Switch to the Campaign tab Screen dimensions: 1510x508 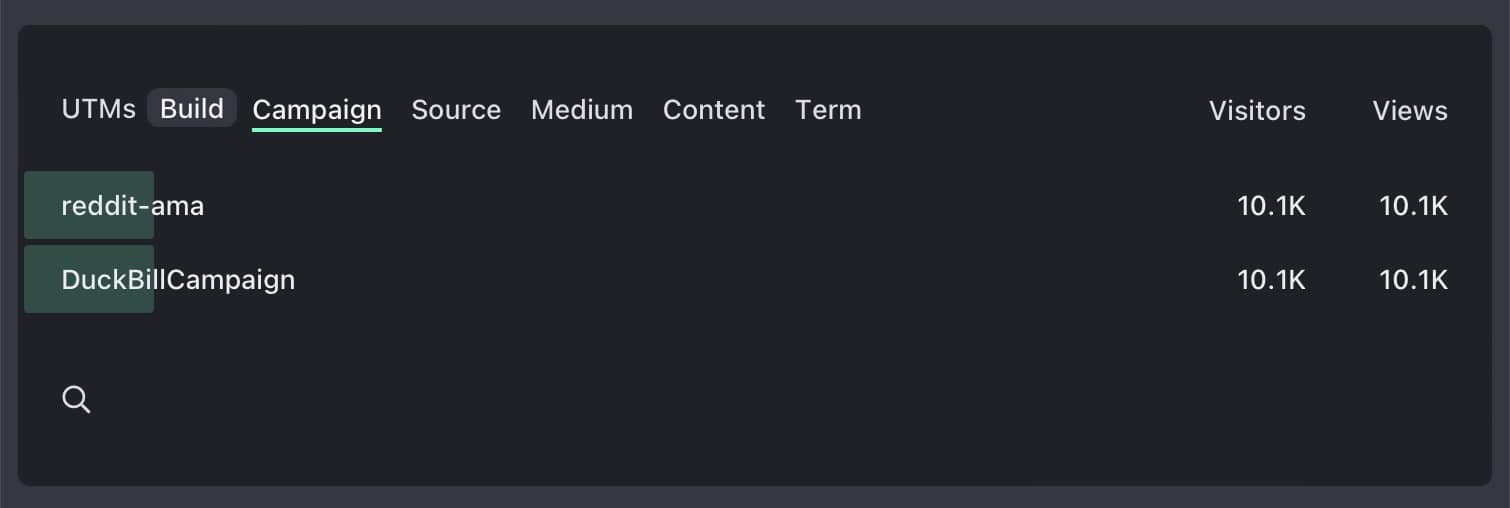316,109
